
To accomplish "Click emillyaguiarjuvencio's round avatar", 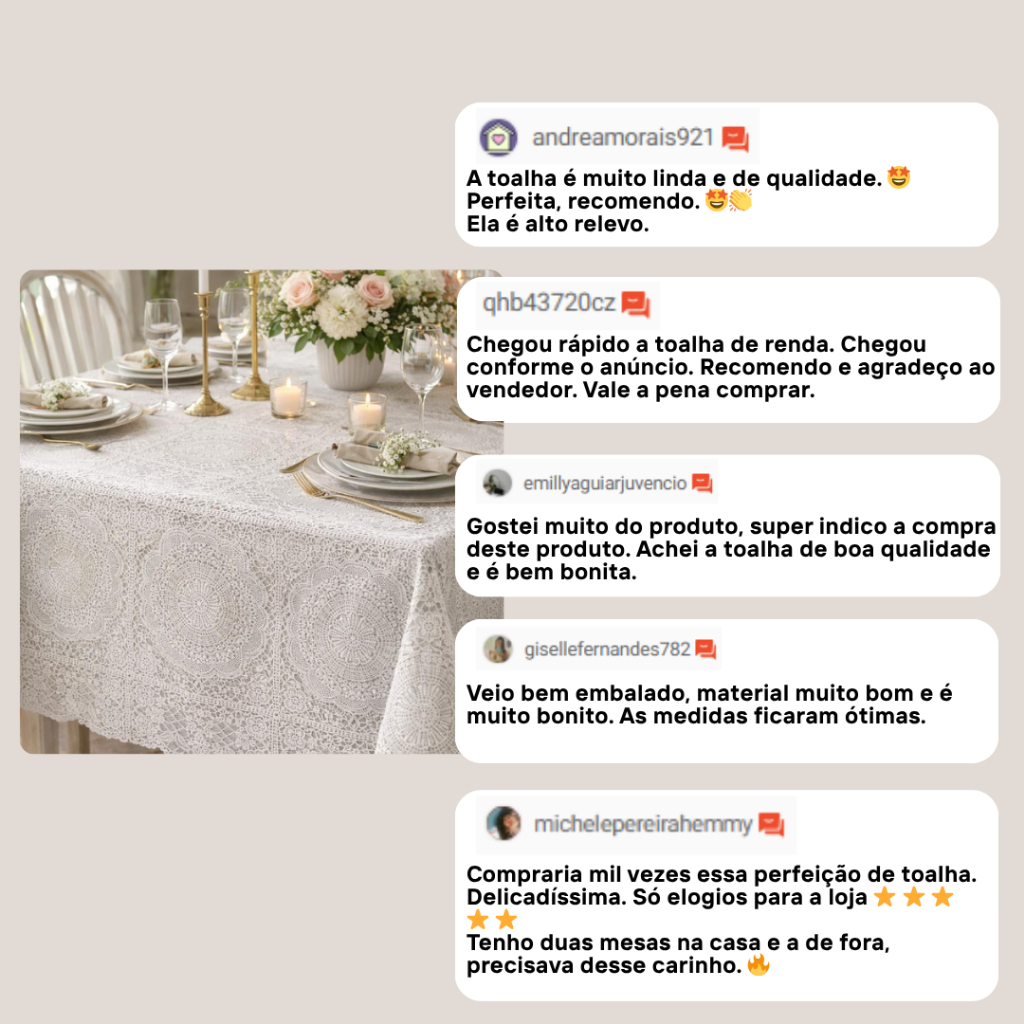I will (x=497, y=483).
